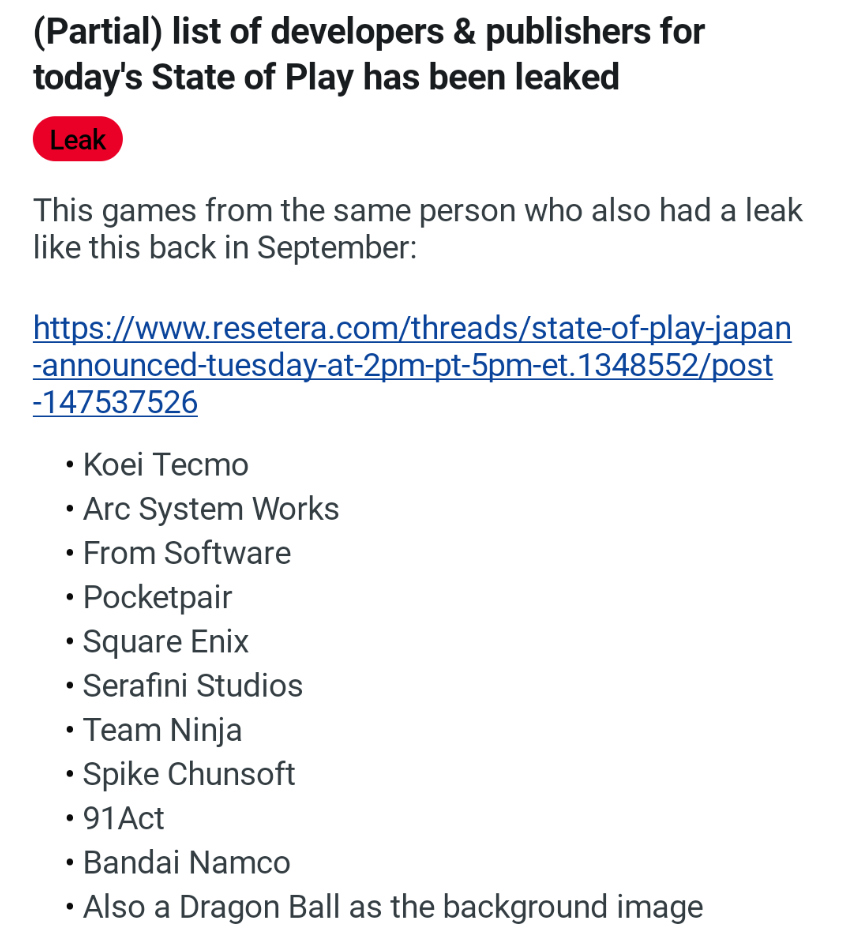
Task: Select the Pocketpair list entry
Action: tap(157, 597)
